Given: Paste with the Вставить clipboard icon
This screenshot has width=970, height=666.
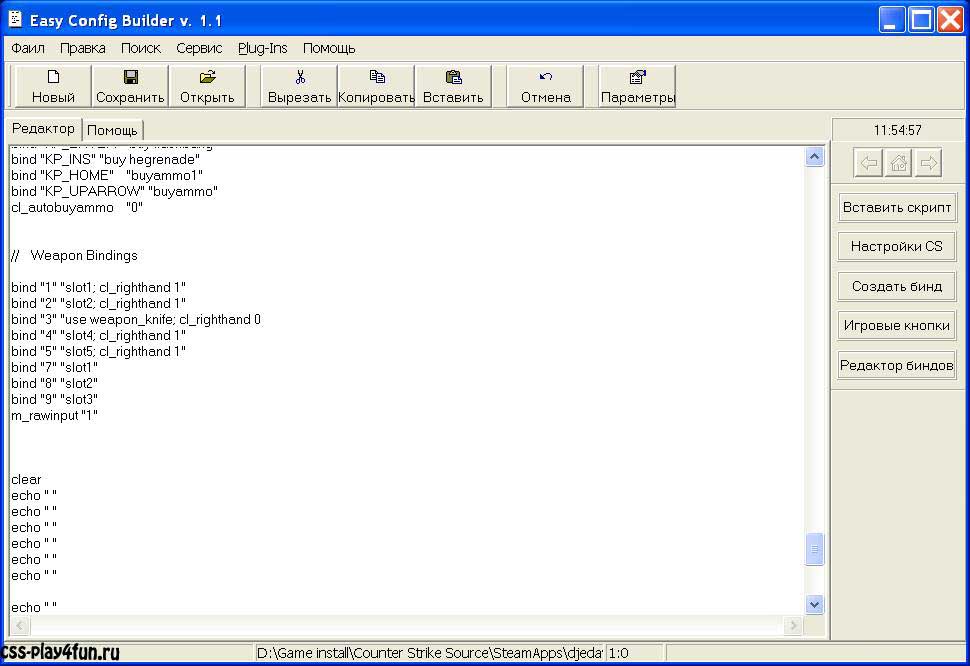Looking at the screenshot, I should click(x=453, y=78).
